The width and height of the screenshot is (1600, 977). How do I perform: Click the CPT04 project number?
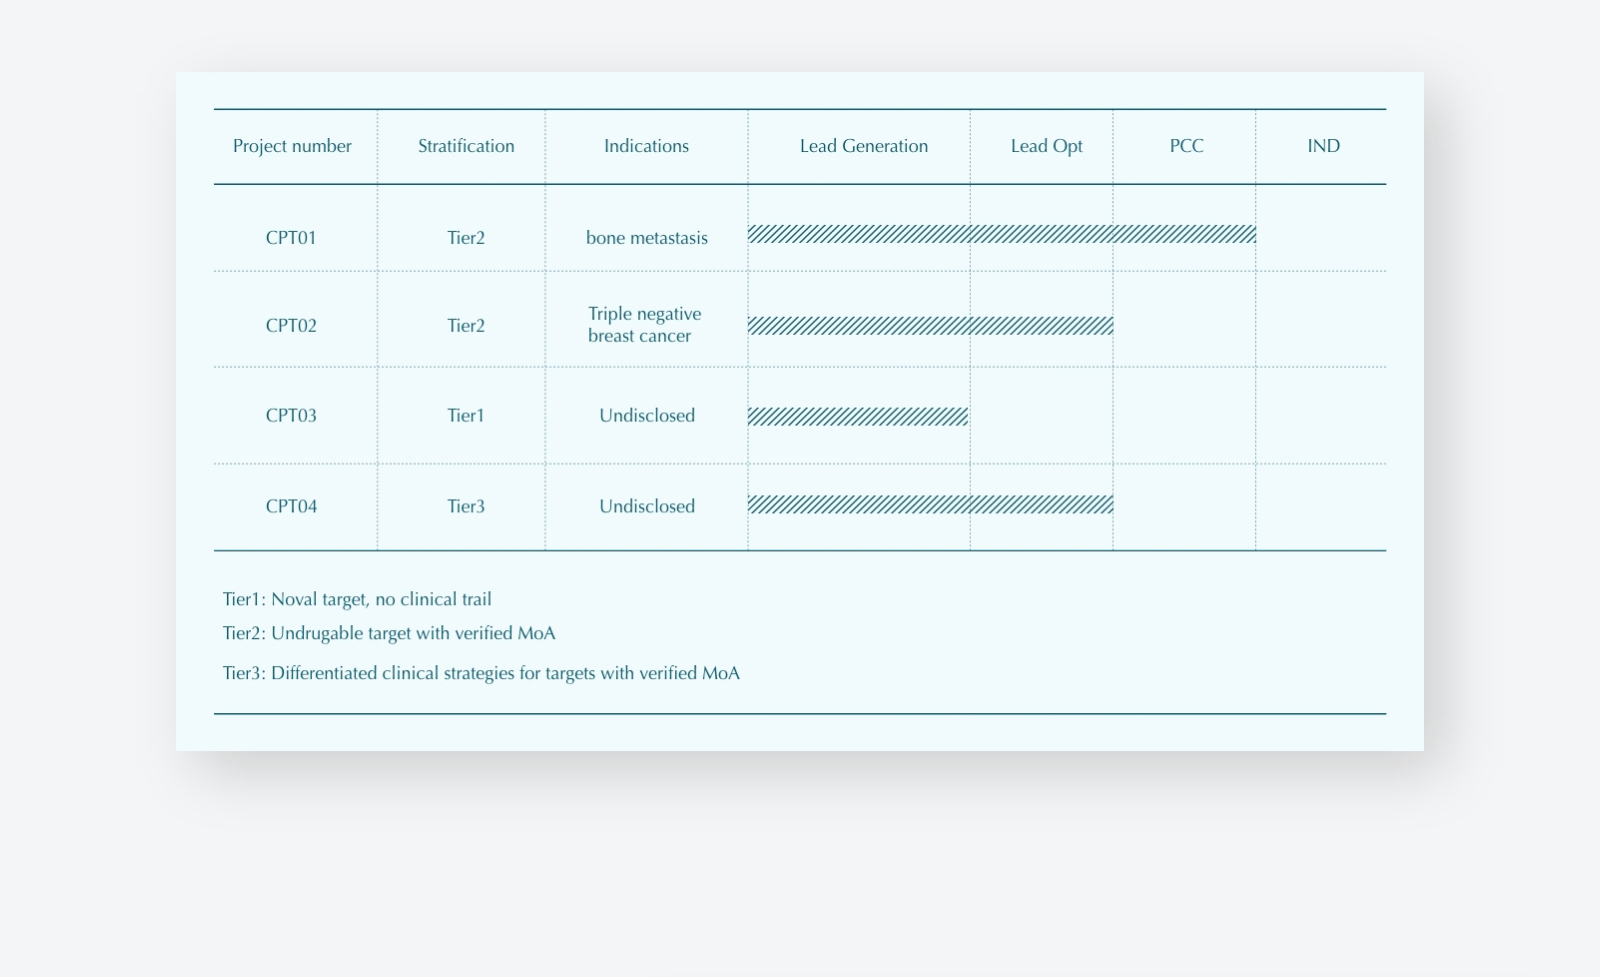coord(291,507)
